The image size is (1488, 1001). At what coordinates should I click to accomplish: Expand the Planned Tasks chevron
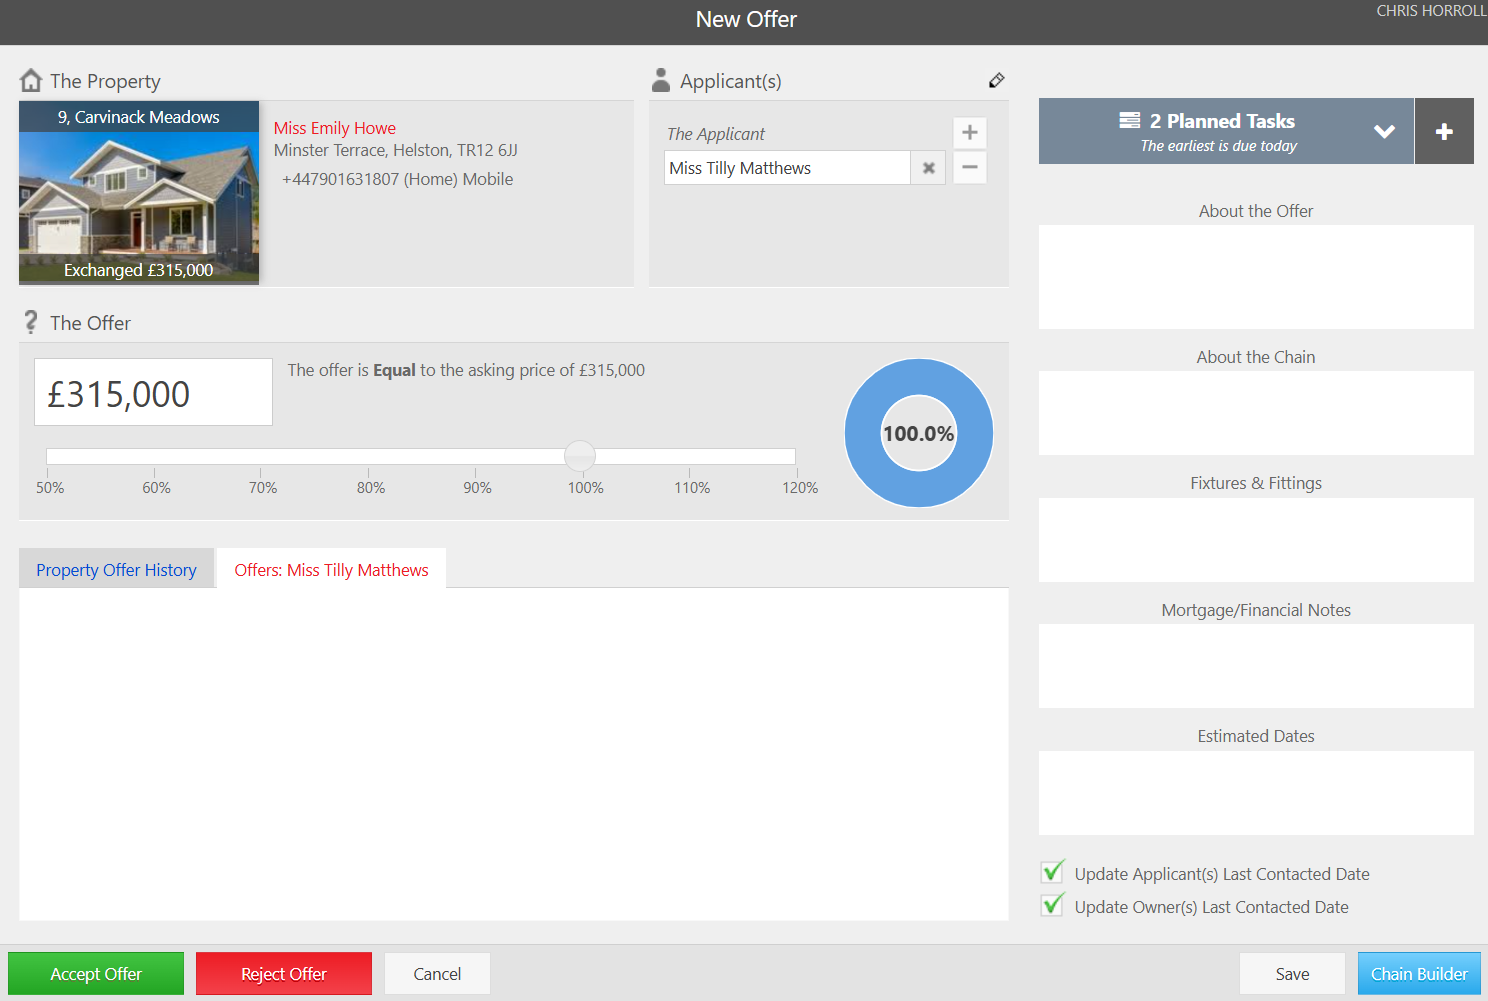click(x=1384, y=131)
